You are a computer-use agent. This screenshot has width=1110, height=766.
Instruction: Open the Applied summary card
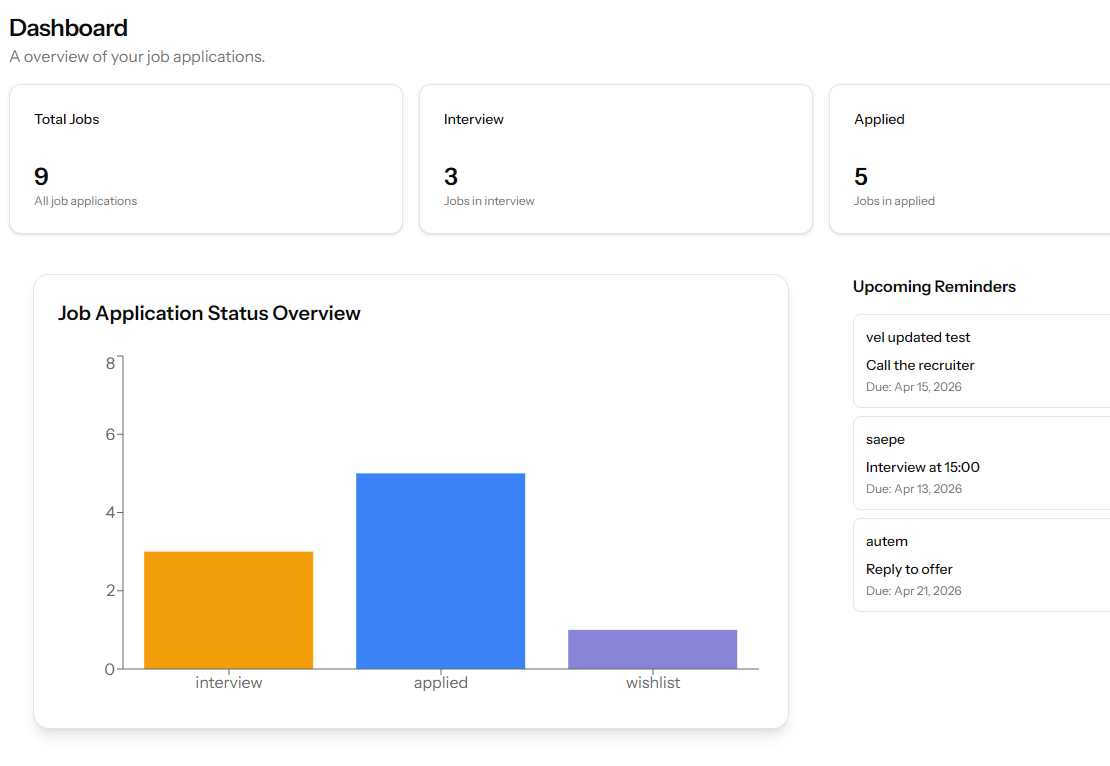(x=970, y=159)
